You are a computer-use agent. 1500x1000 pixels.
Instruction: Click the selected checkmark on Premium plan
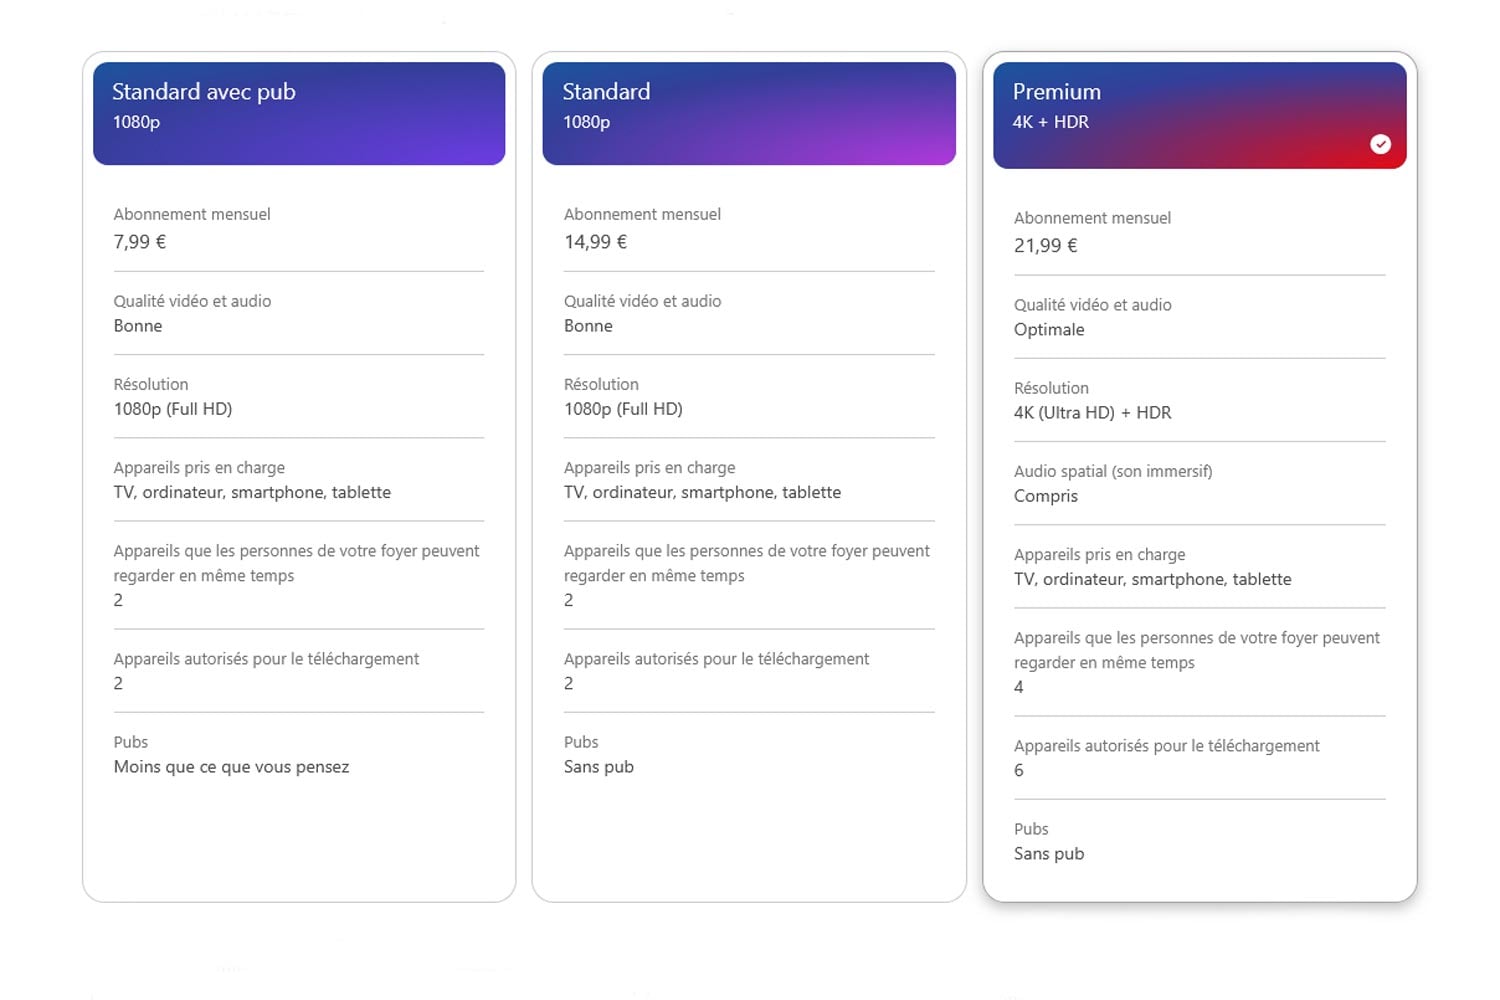[1380, 144]
